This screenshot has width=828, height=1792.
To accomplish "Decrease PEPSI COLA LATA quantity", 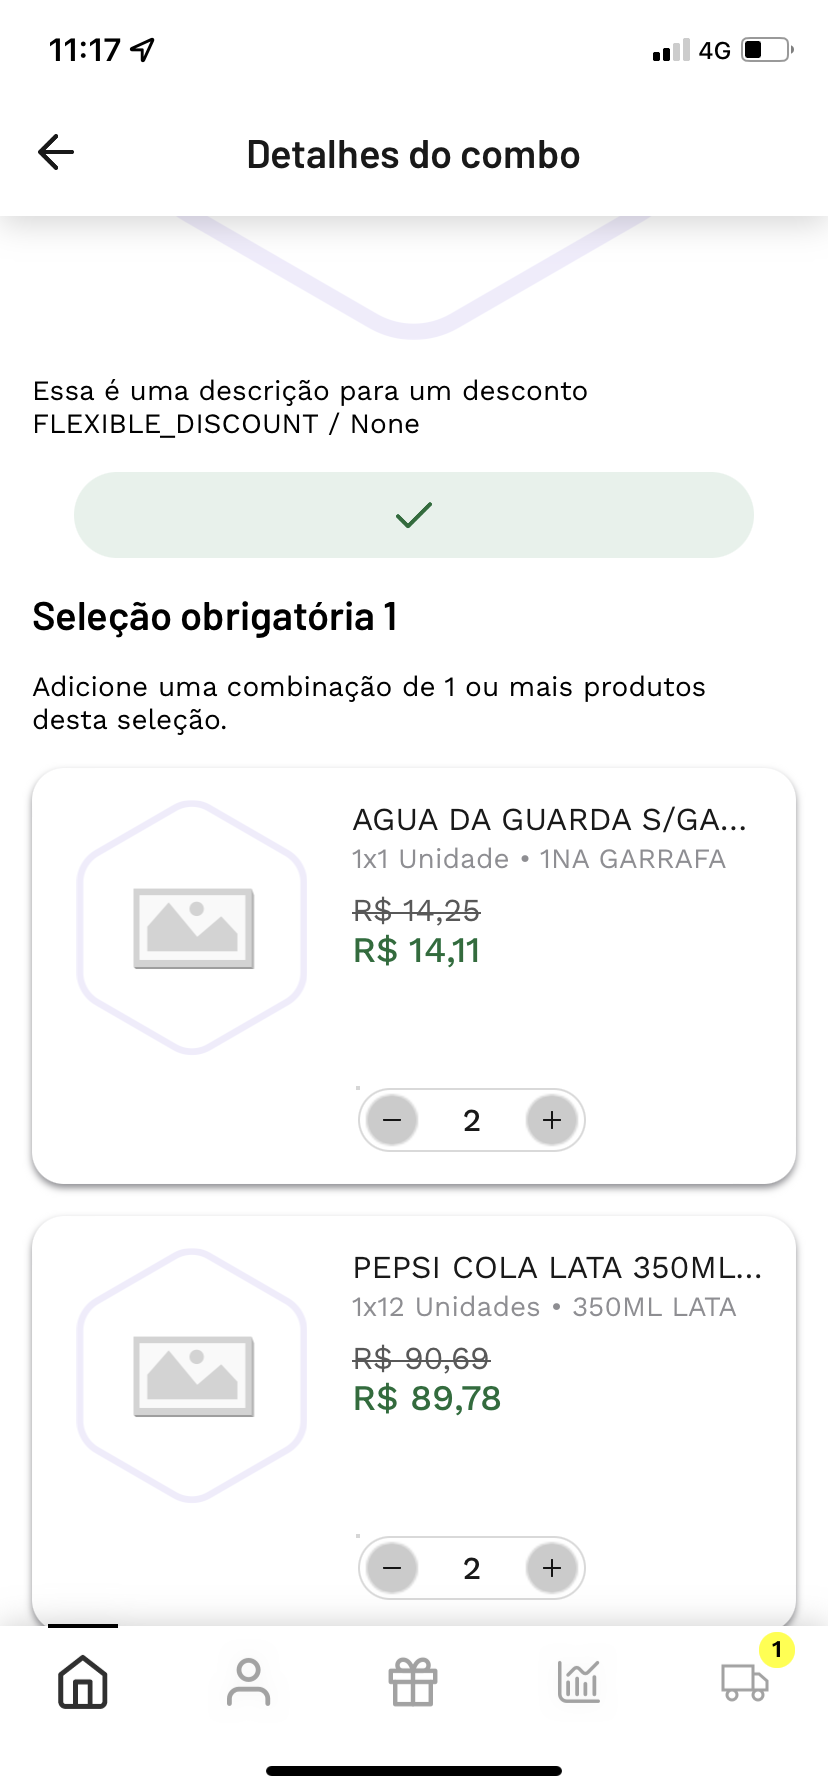I will [392, 1568].
